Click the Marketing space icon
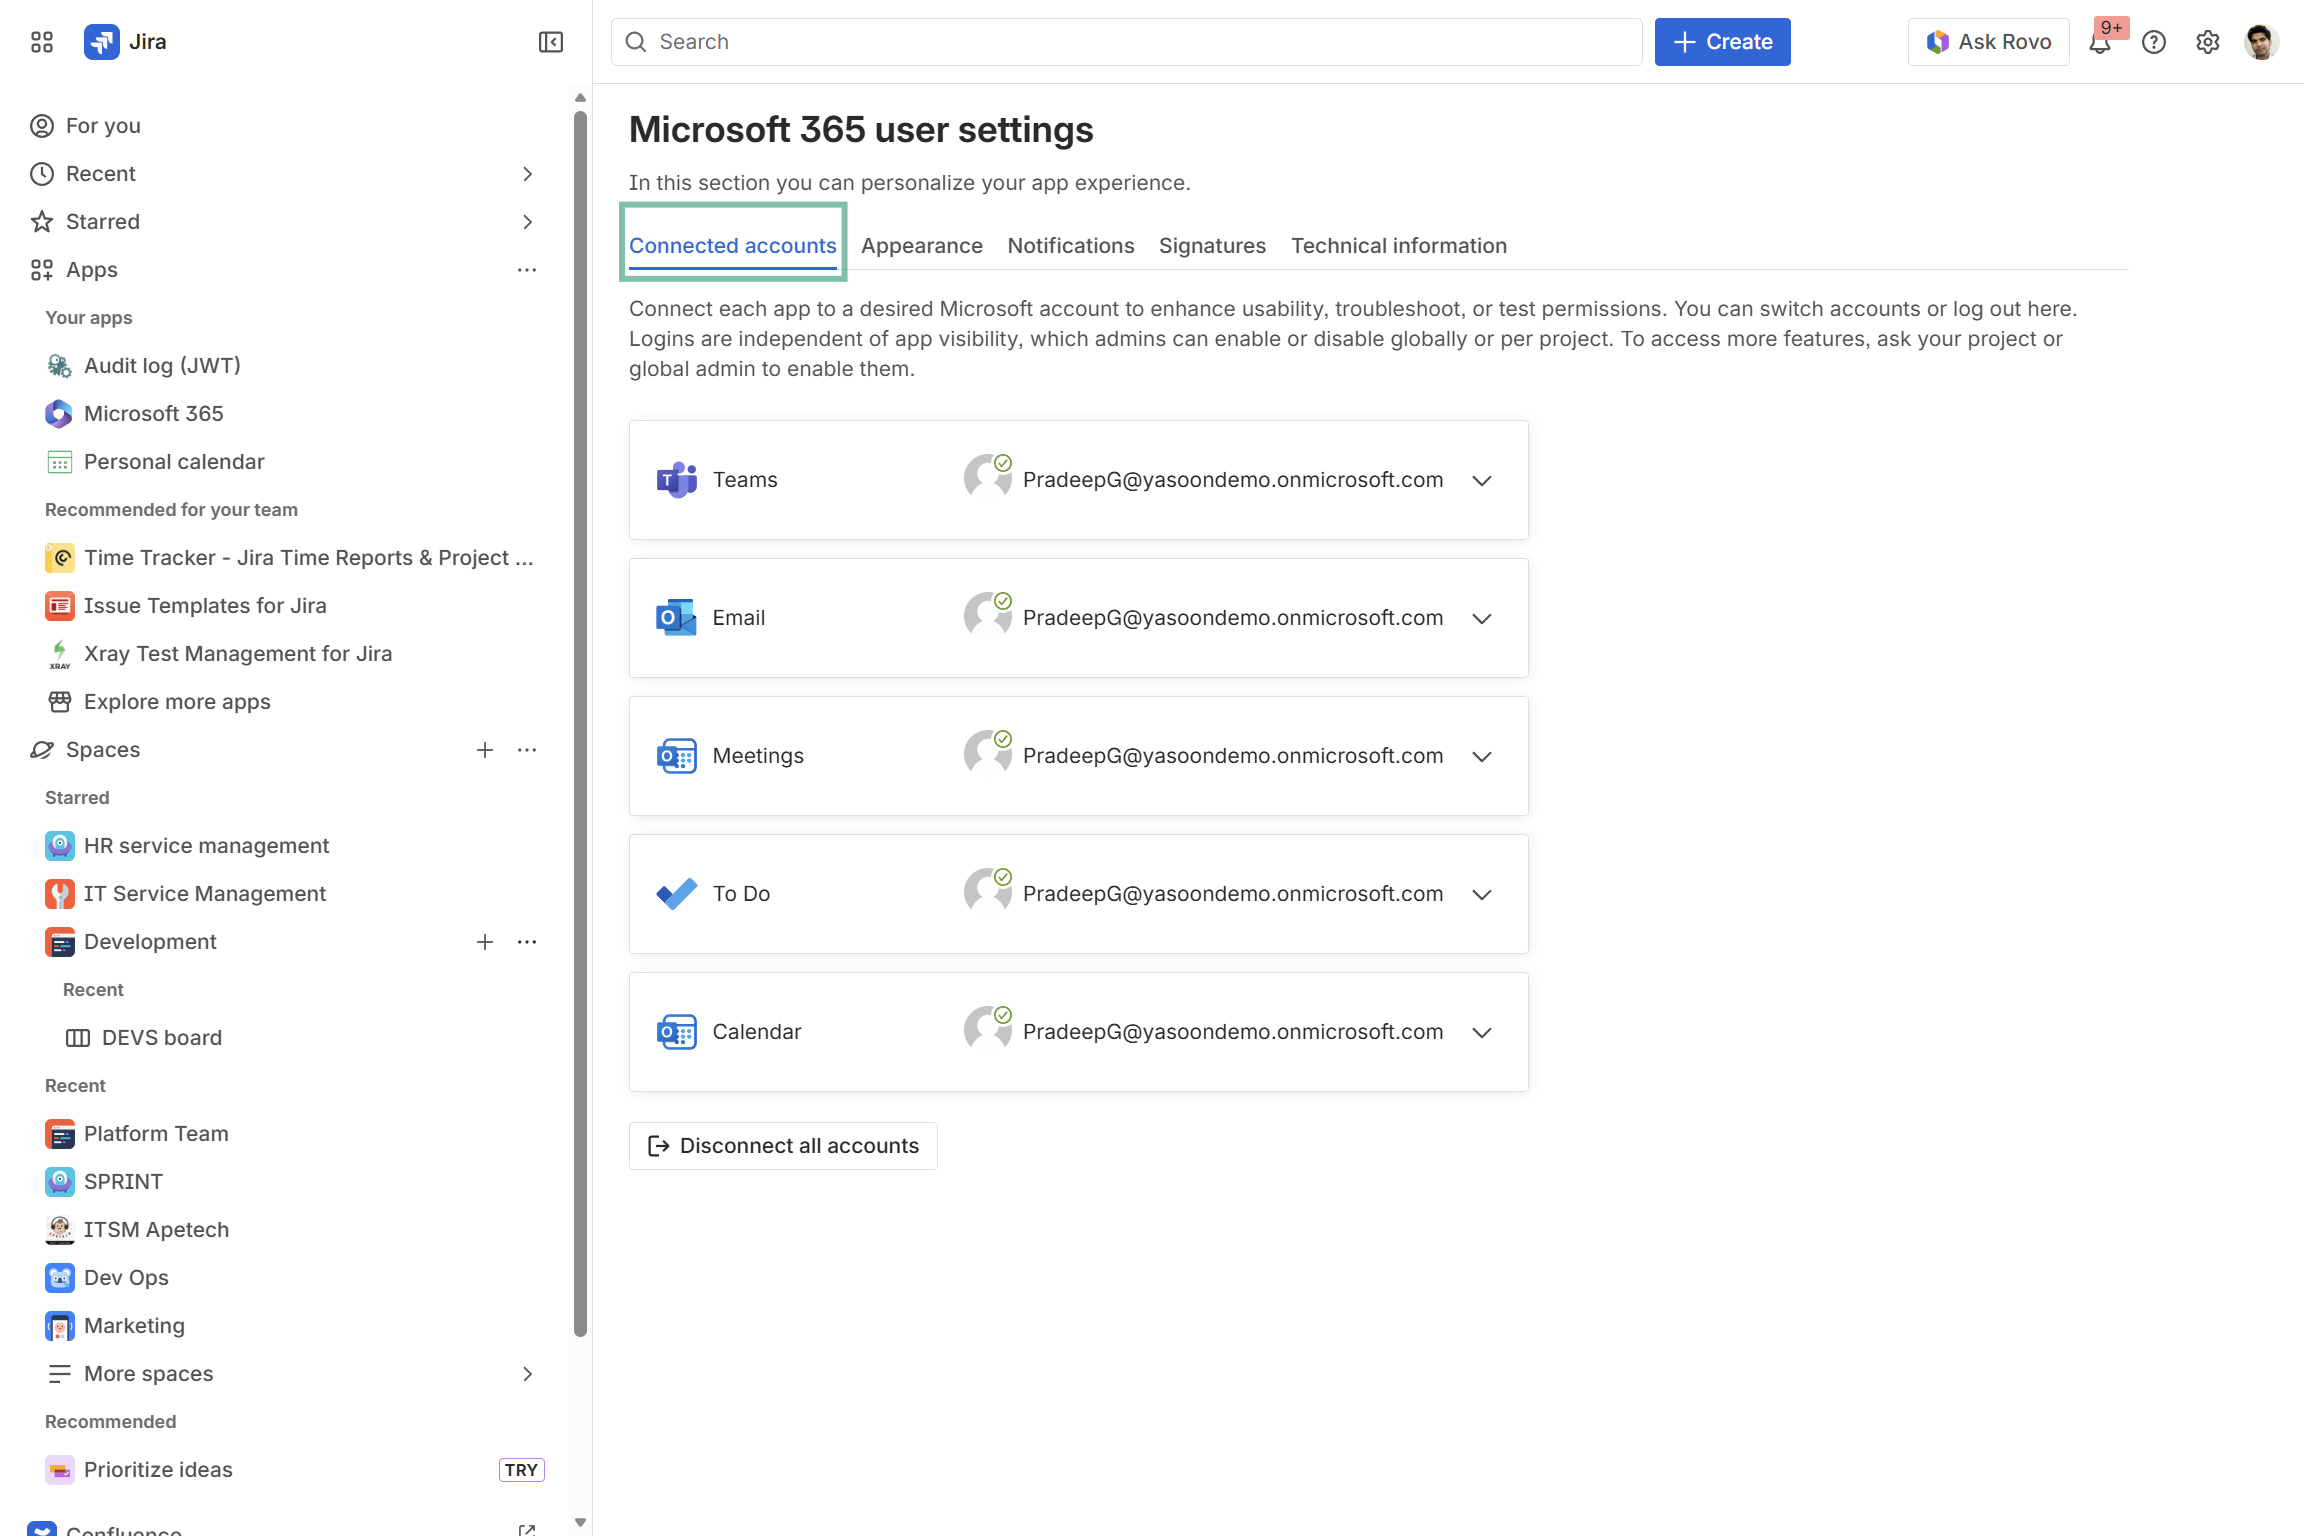2304x1536 pixels. click(59, 1326)
